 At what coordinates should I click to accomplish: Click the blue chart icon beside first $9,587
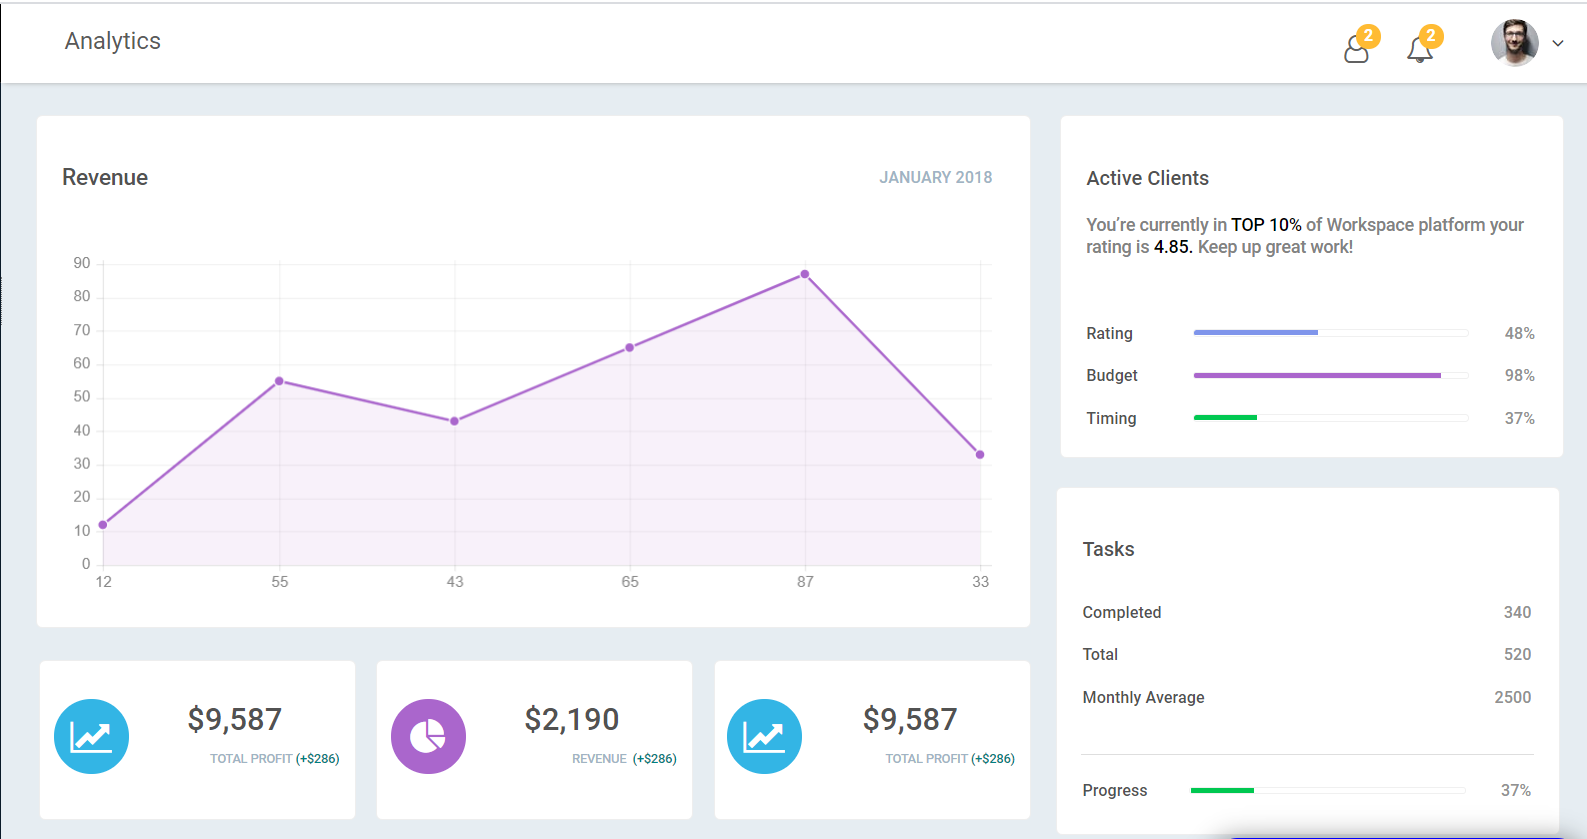pos(91,736)
